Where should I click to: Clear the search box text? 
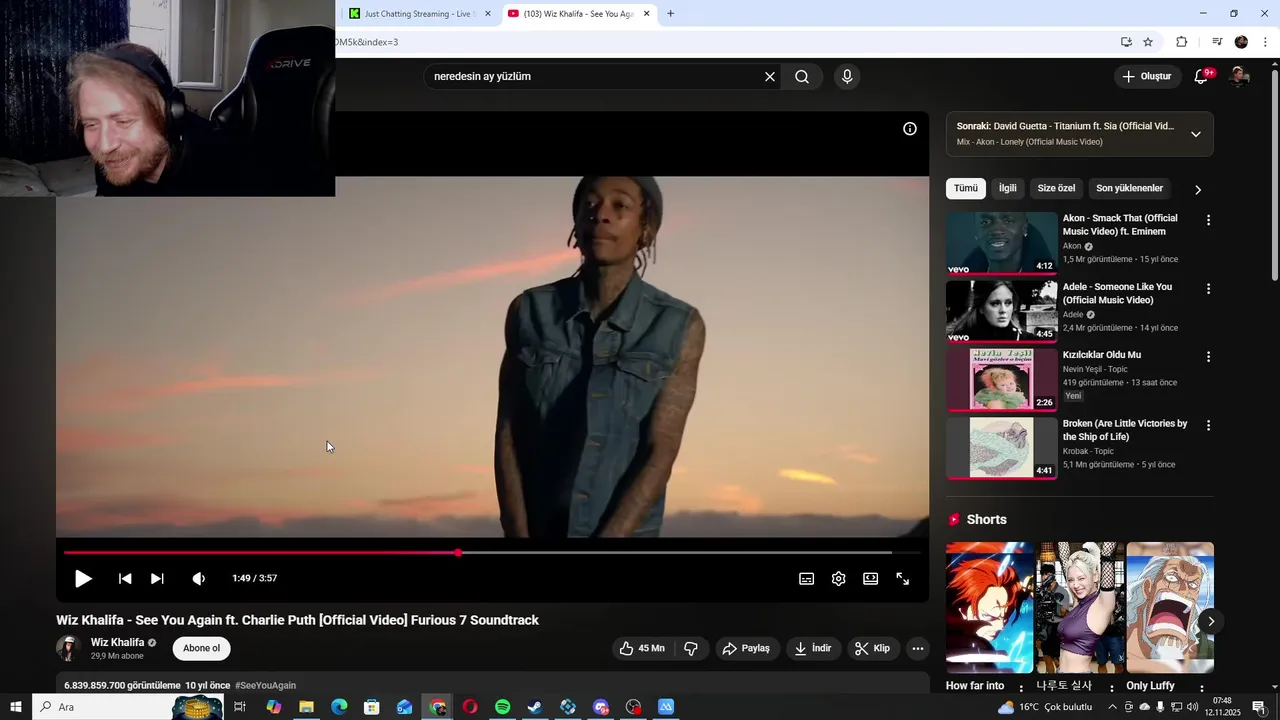coord(770,77)
